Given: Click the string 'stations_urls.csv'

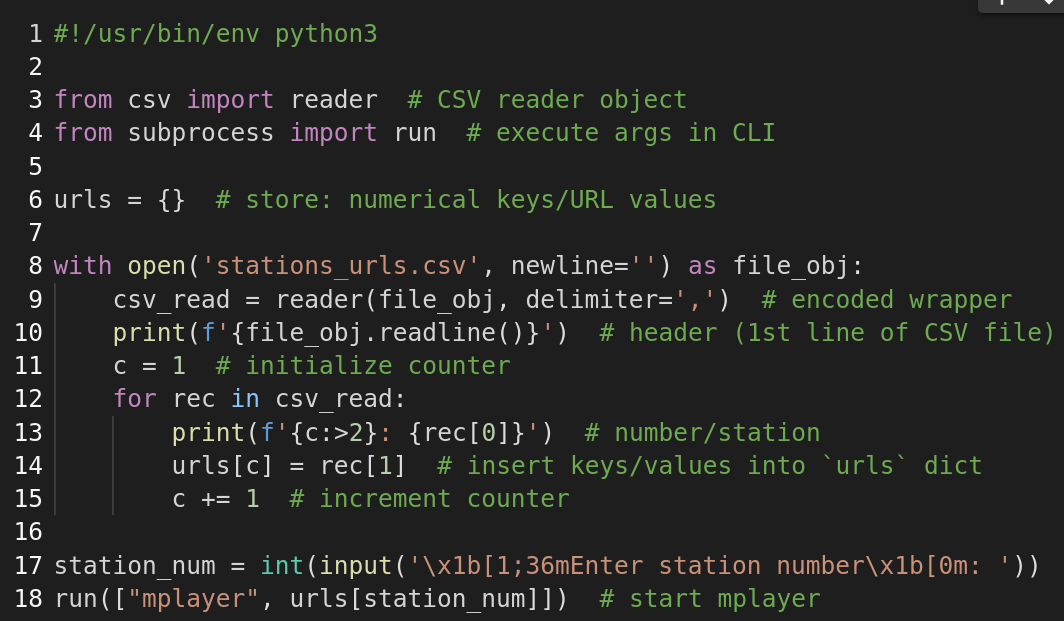Looking at the screenshot, I should click(341, 266).
